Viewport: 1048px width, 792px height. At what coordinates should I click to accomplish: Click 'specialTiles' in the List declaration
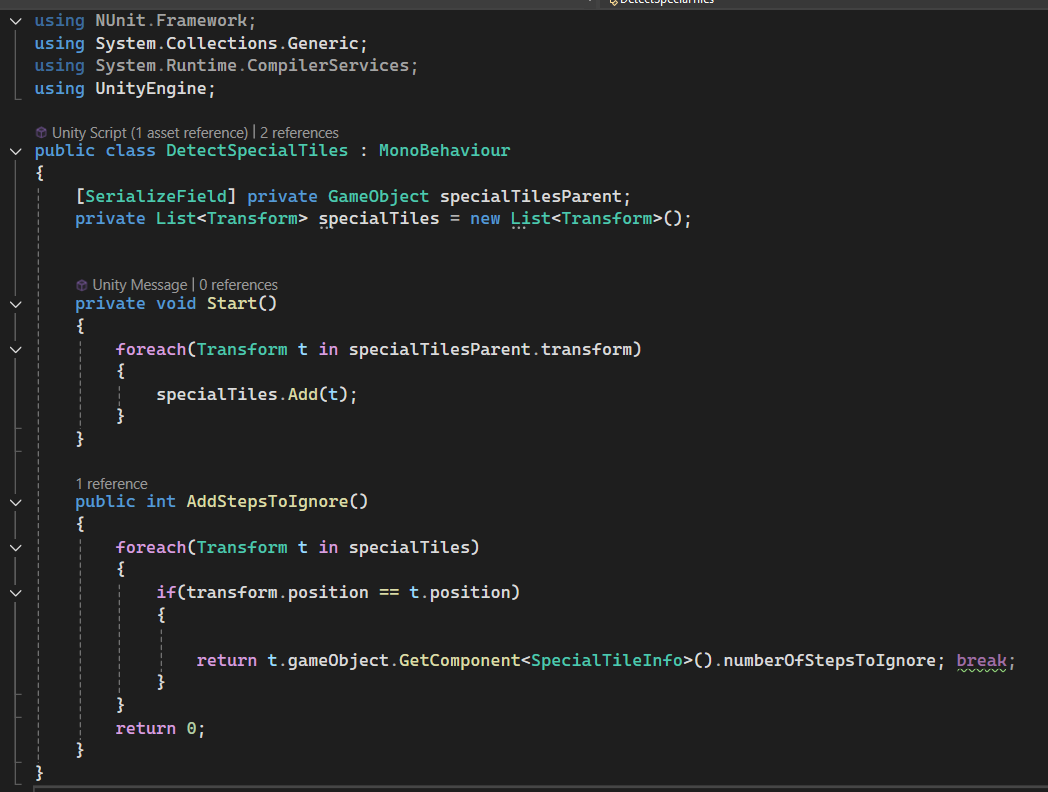click(379, 219)
